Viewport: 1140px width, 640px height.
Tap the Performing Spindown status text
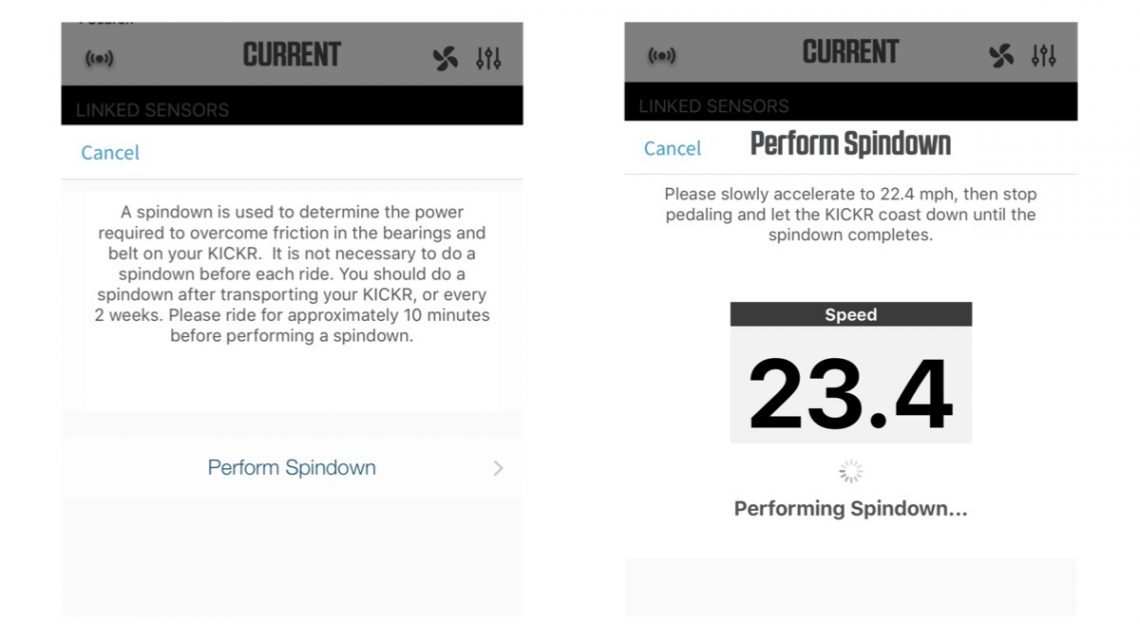(849, 508)
